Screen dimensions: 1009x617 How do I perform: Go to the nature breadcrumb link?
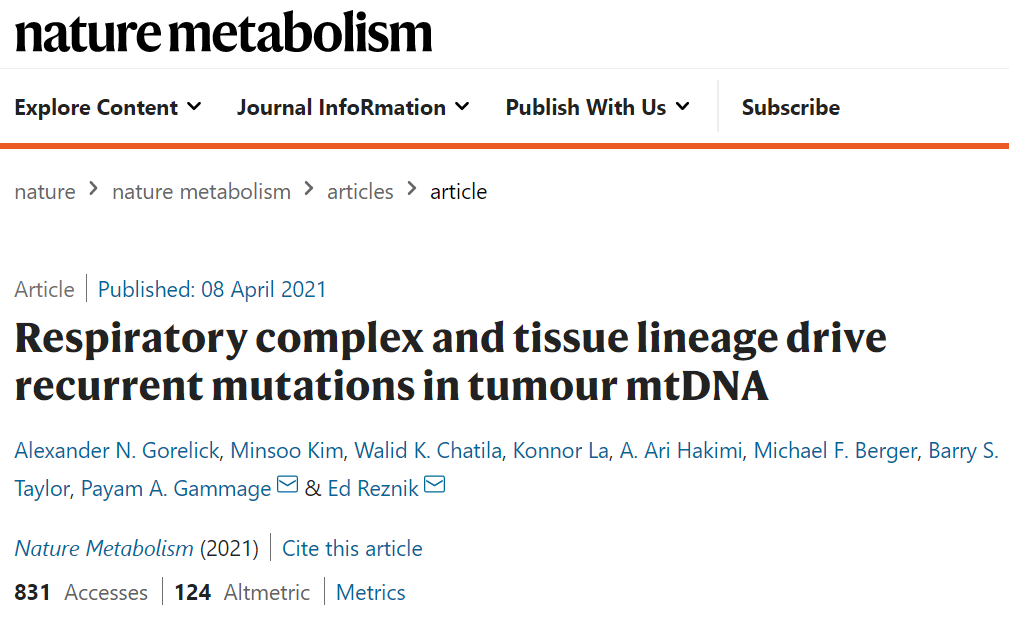click(45, 192)
